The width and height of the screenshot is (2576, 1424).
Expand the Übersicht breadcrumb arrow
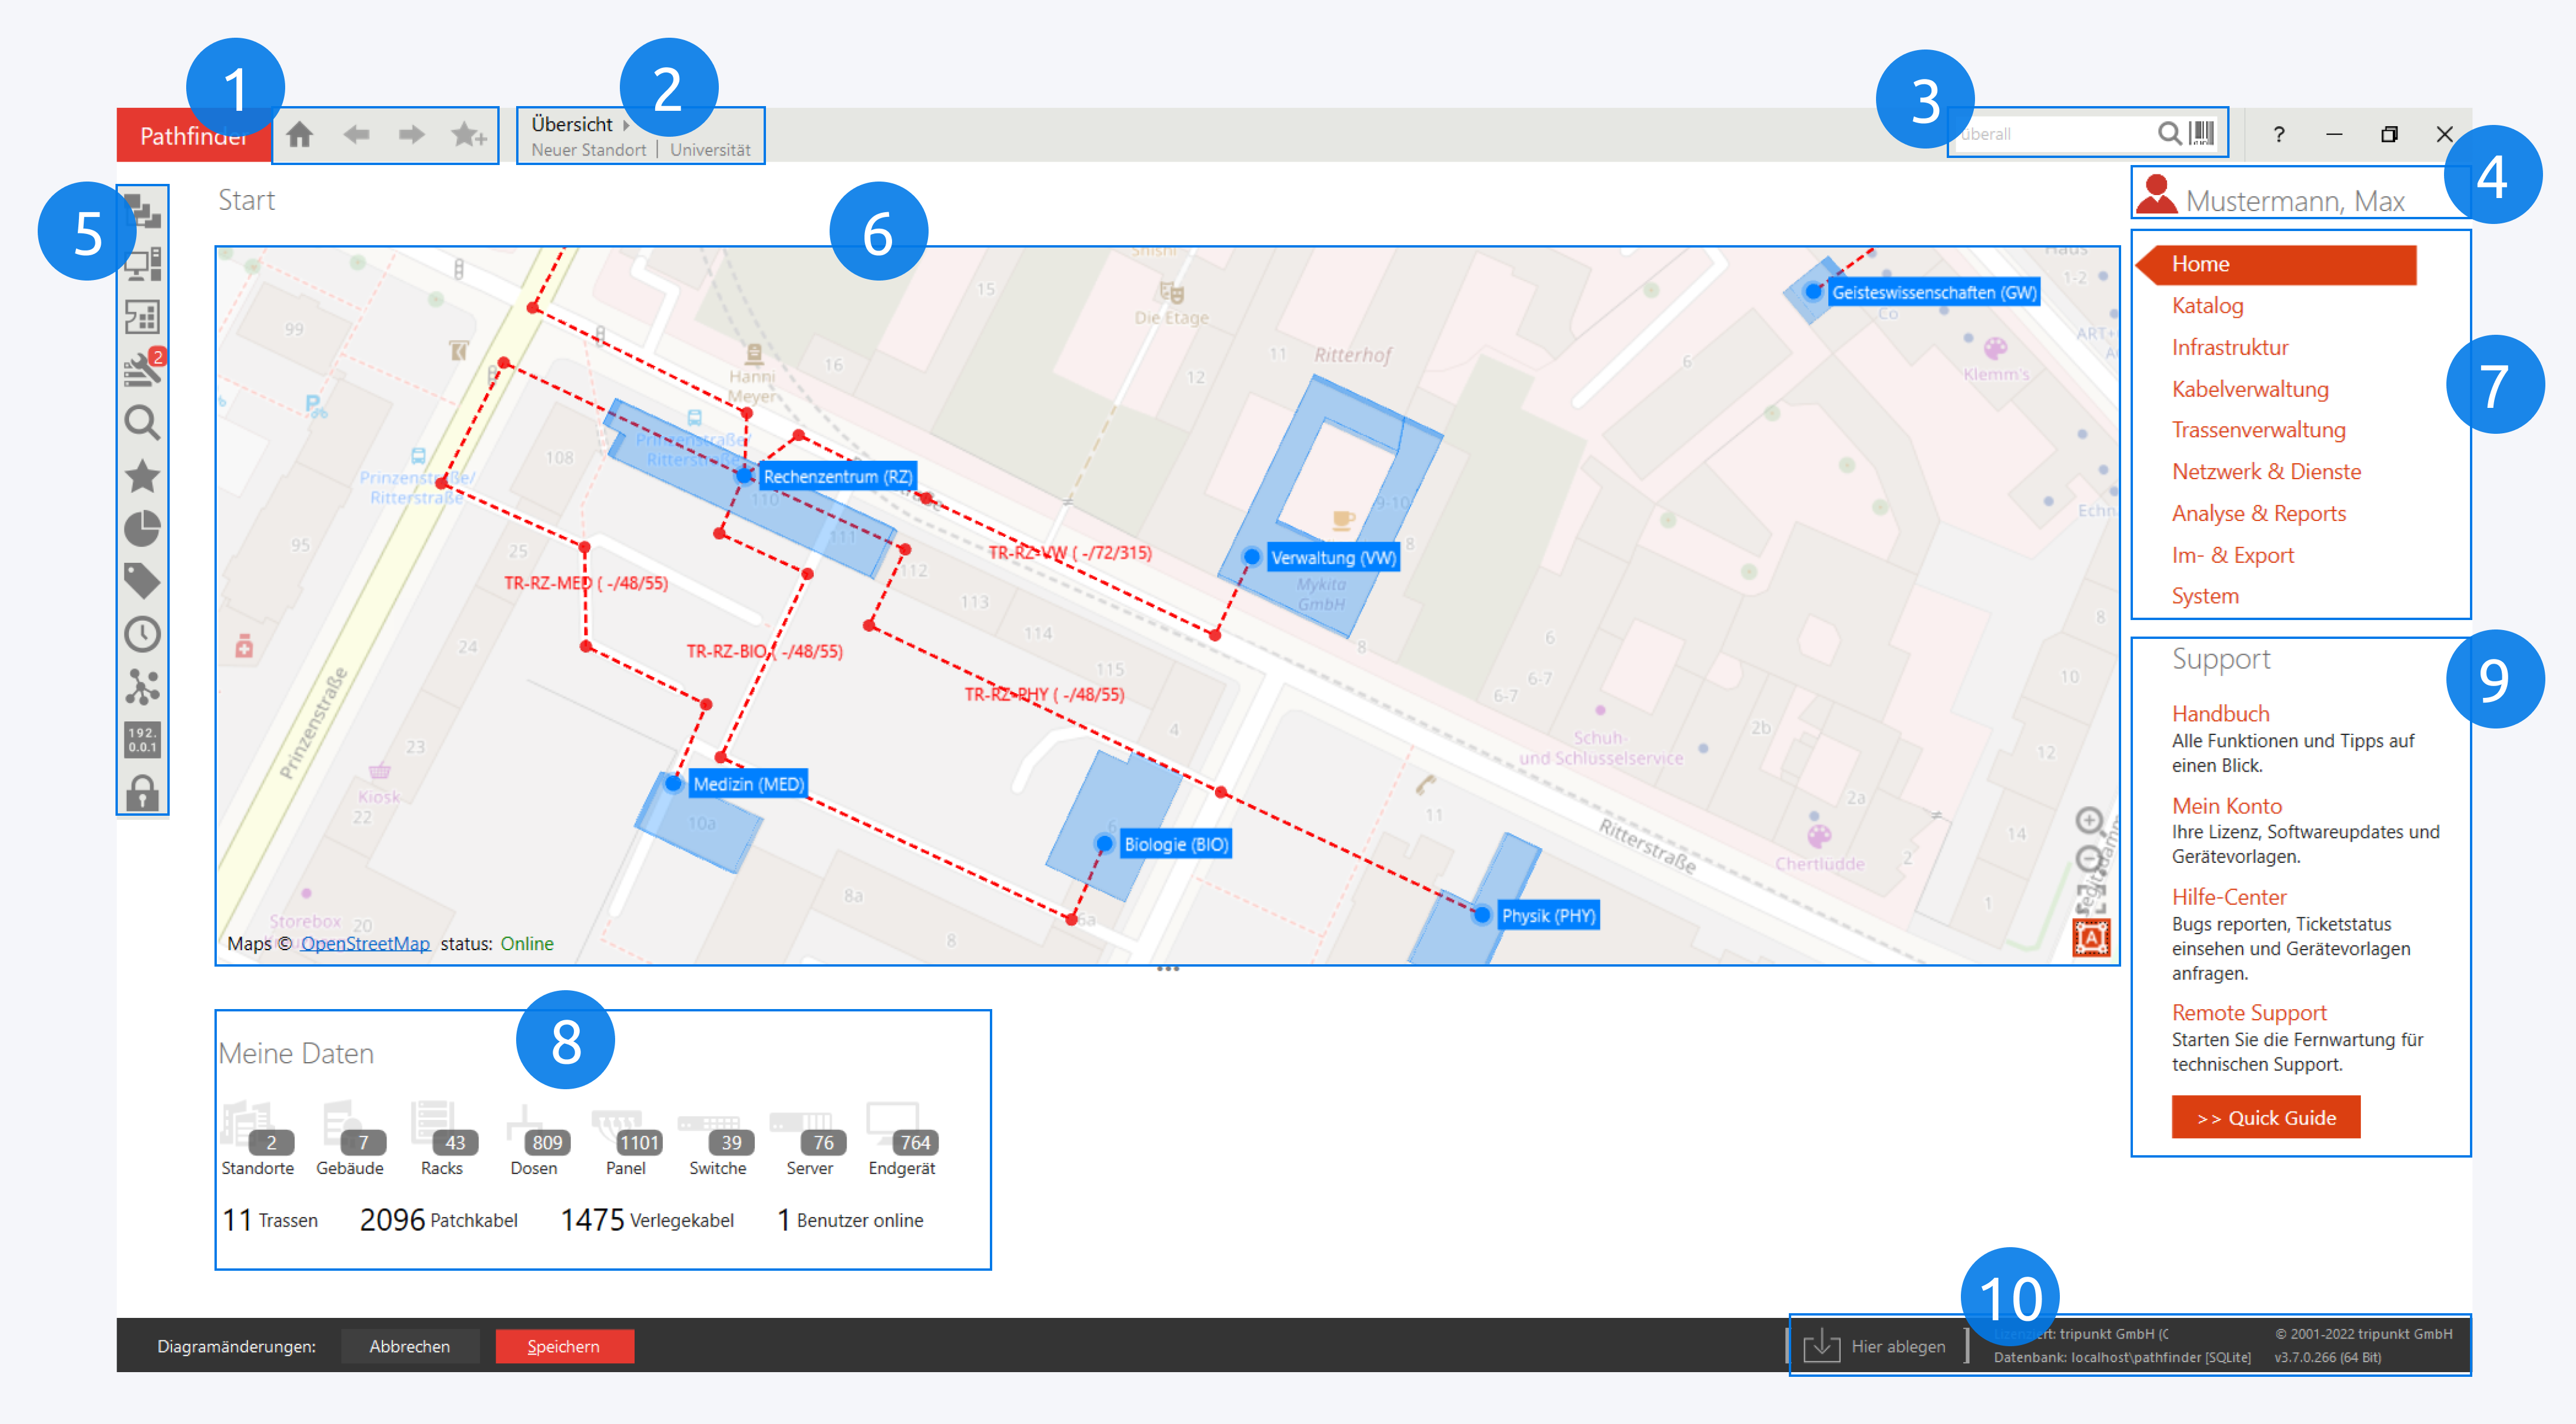pyautogui.click(x=627, y=125)
